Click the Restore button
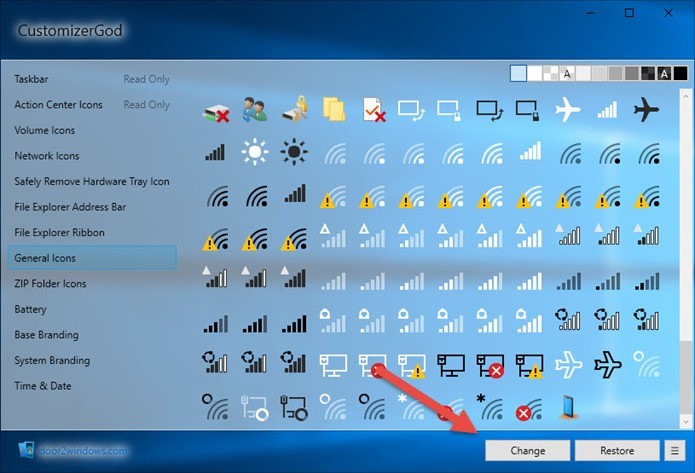 (x=617, y=451)
